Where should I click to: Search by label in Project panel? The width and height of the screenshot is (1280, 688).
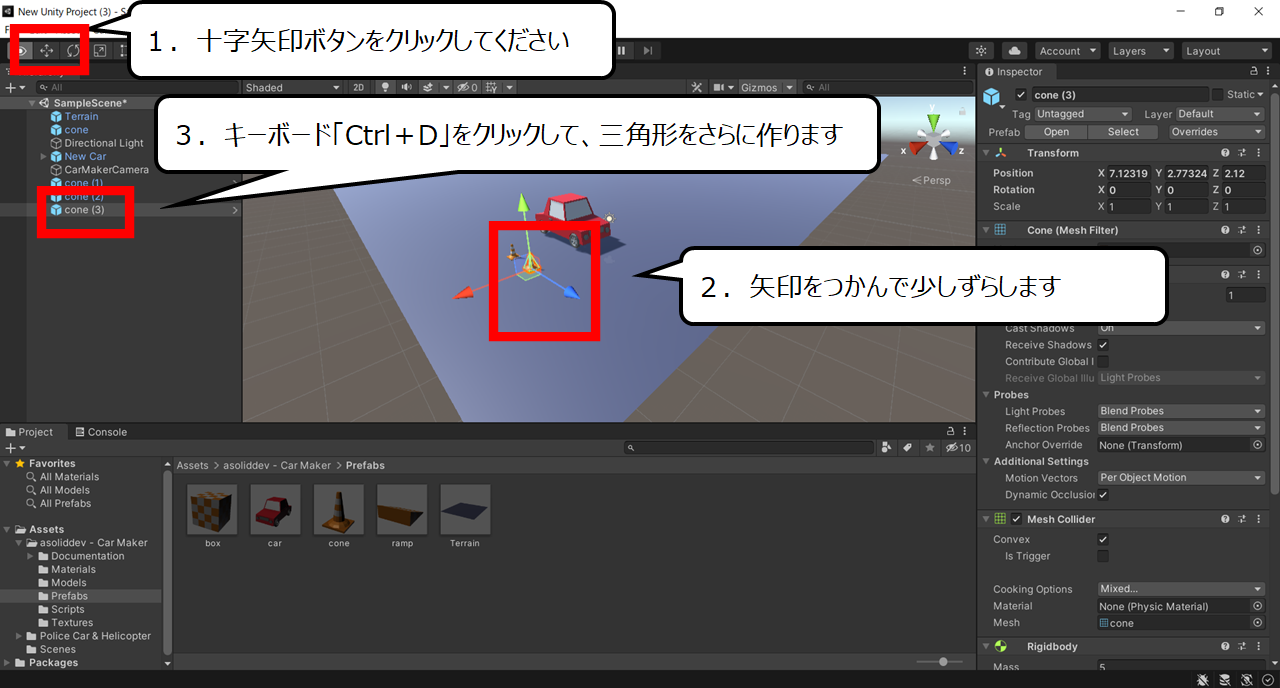(x=908, y=448)
